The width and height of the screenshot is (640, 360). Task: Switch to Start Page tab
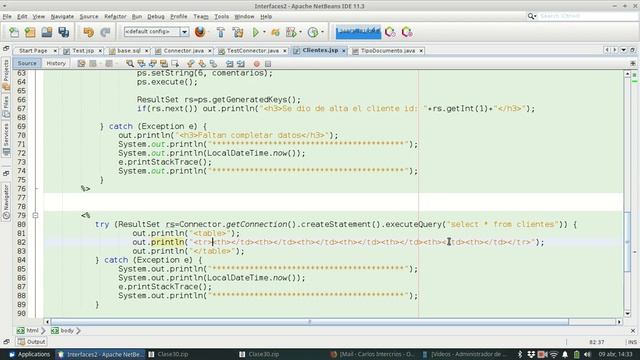click(33, 51)
